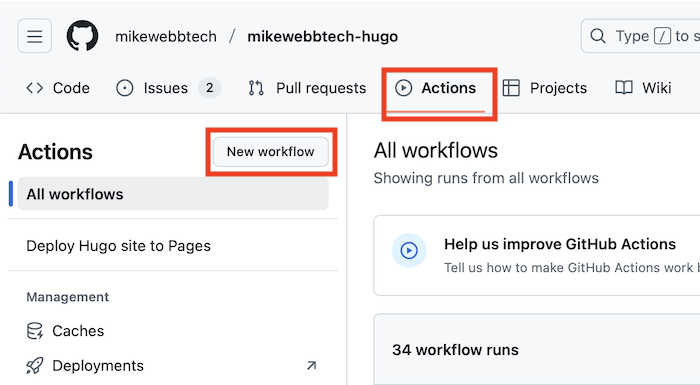Open the hamburger navigation menu
Viewport: 700px width, 385px height.
coord(35,36)
